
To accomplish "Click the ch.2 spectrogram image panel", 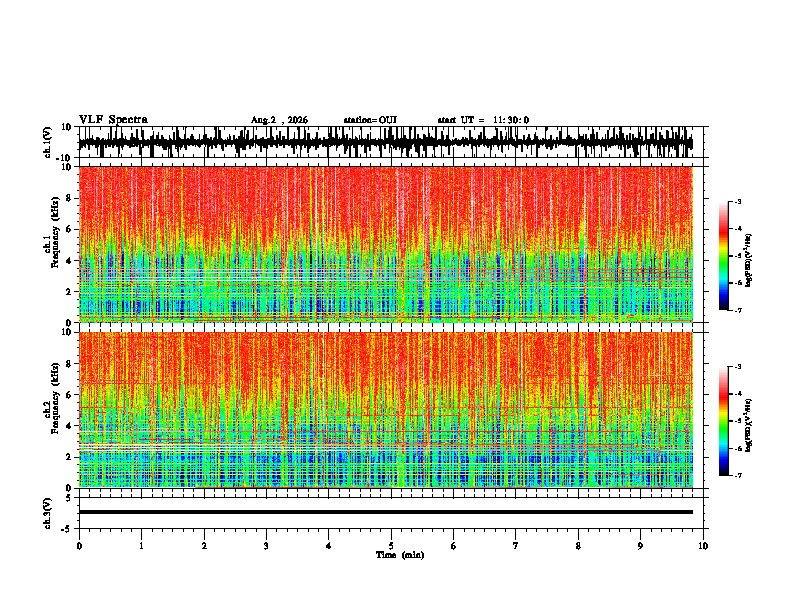I will (385, 410).
